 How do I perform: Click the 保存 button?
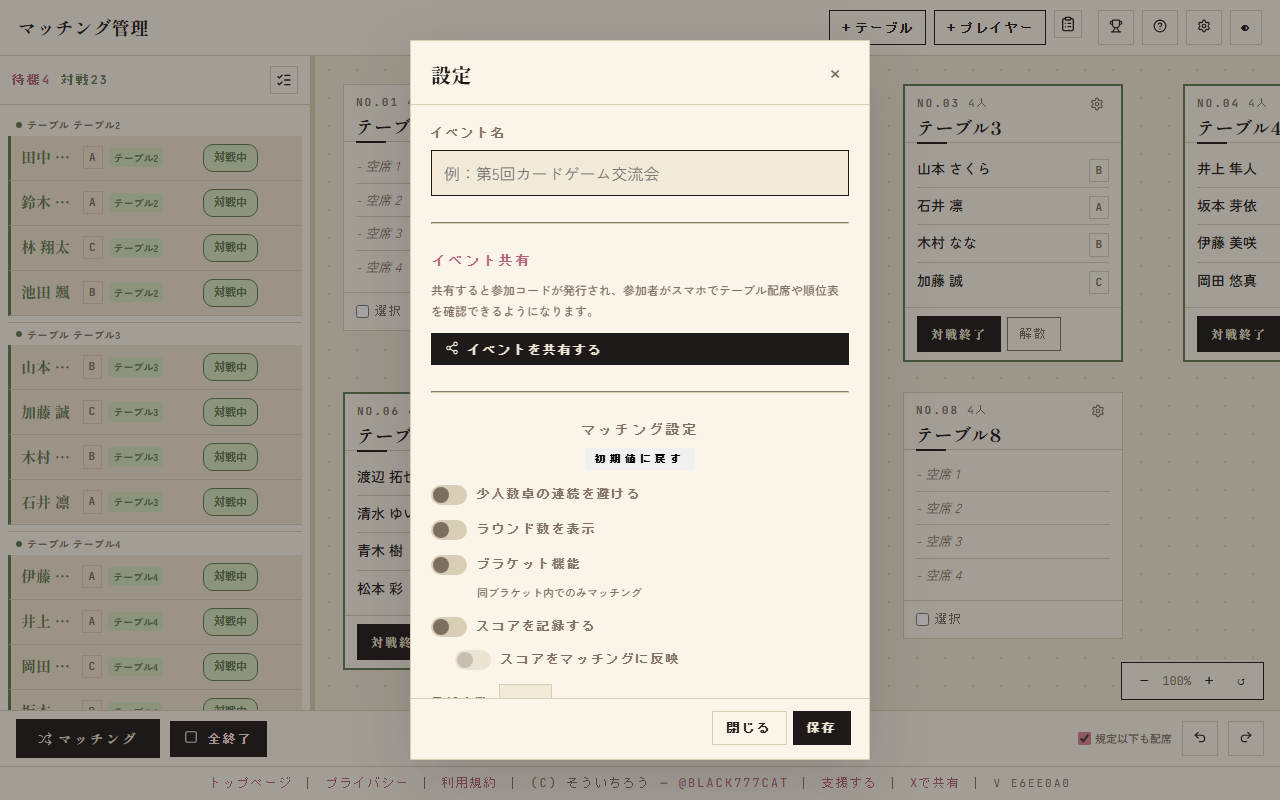pyautogui.click(x=822, y=728)
